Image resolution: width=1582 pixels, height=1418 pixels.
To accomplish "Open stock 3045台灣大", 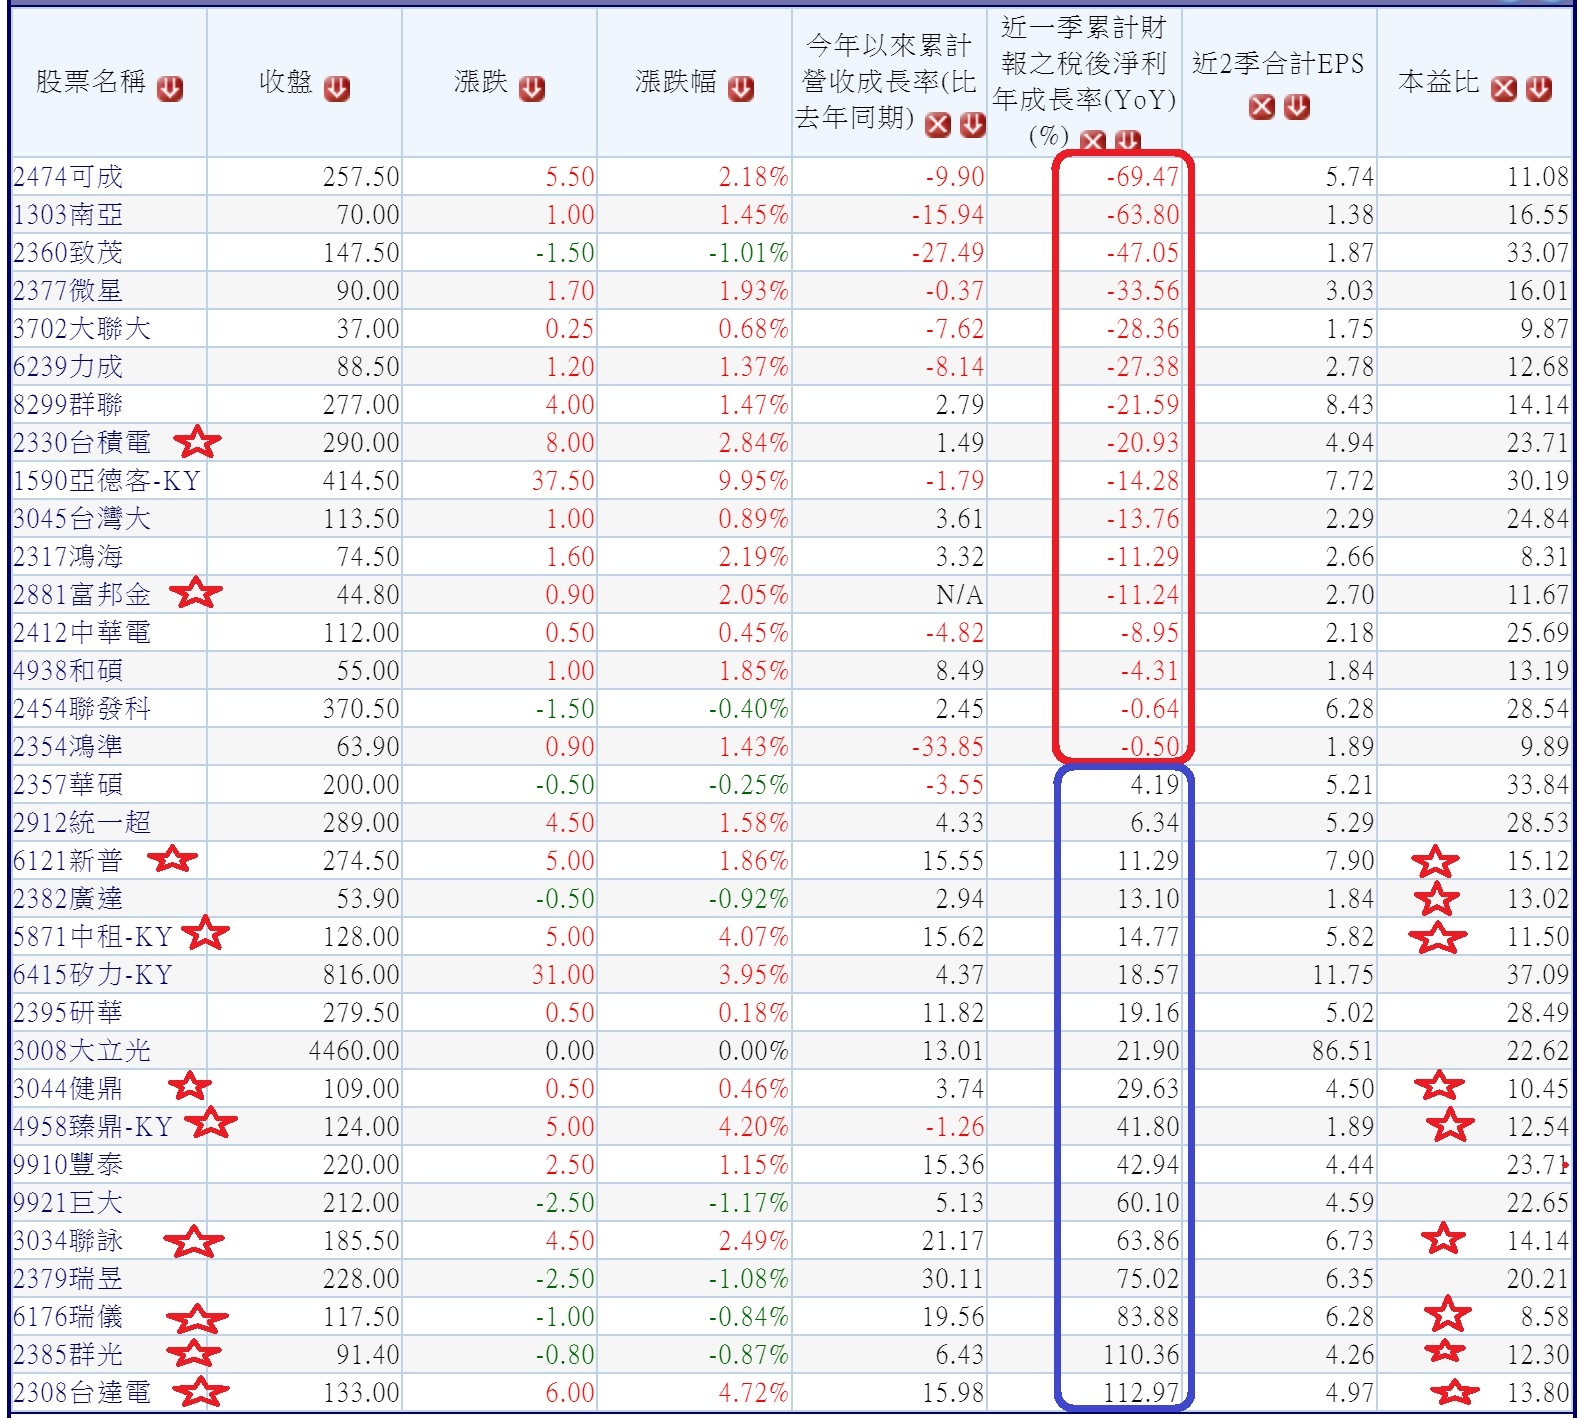I will tap(82, 519).
